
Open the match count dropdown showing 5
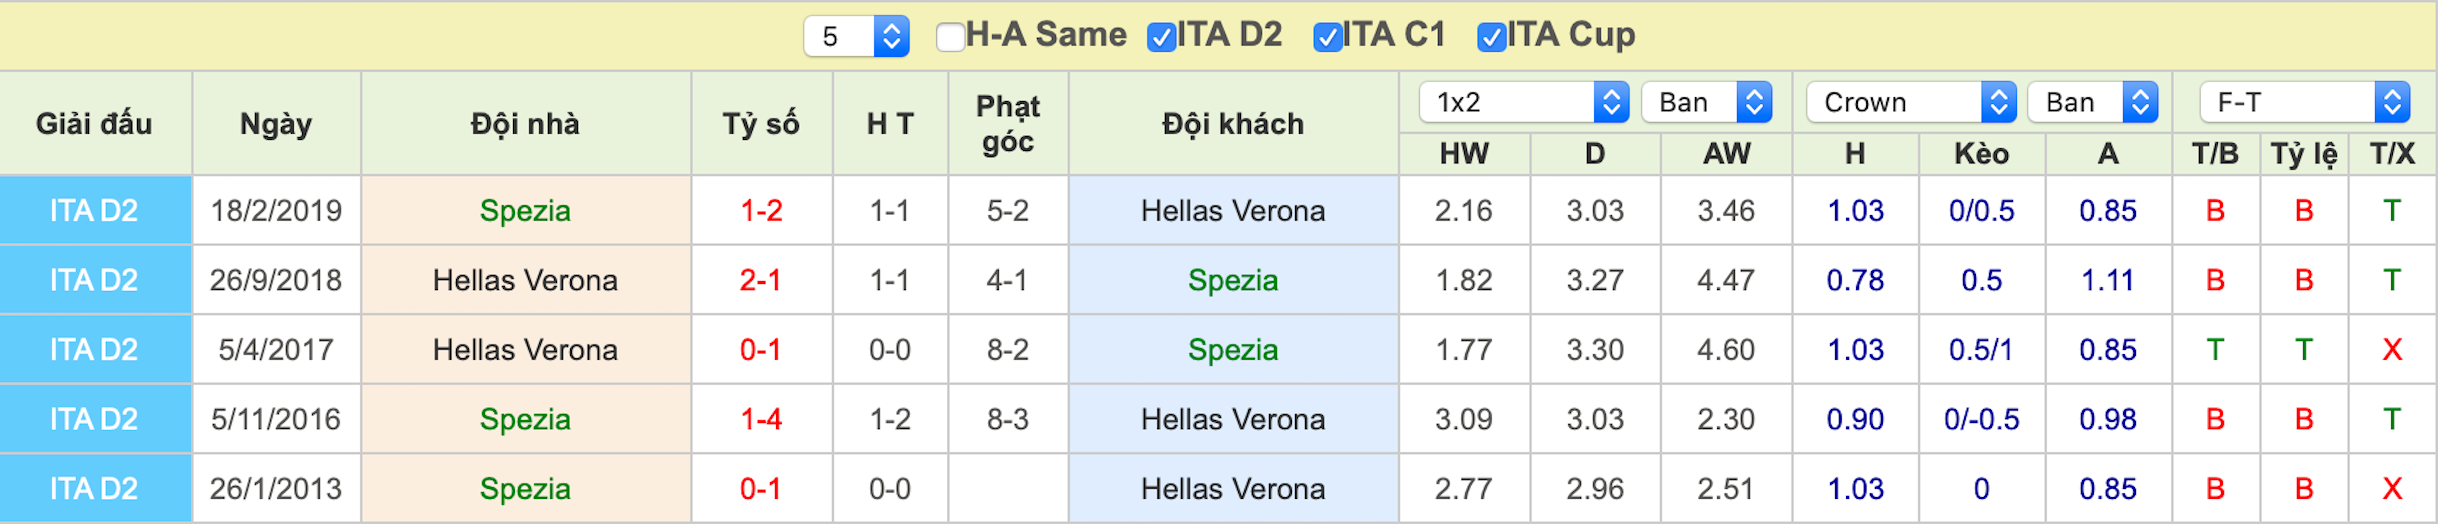856,37
